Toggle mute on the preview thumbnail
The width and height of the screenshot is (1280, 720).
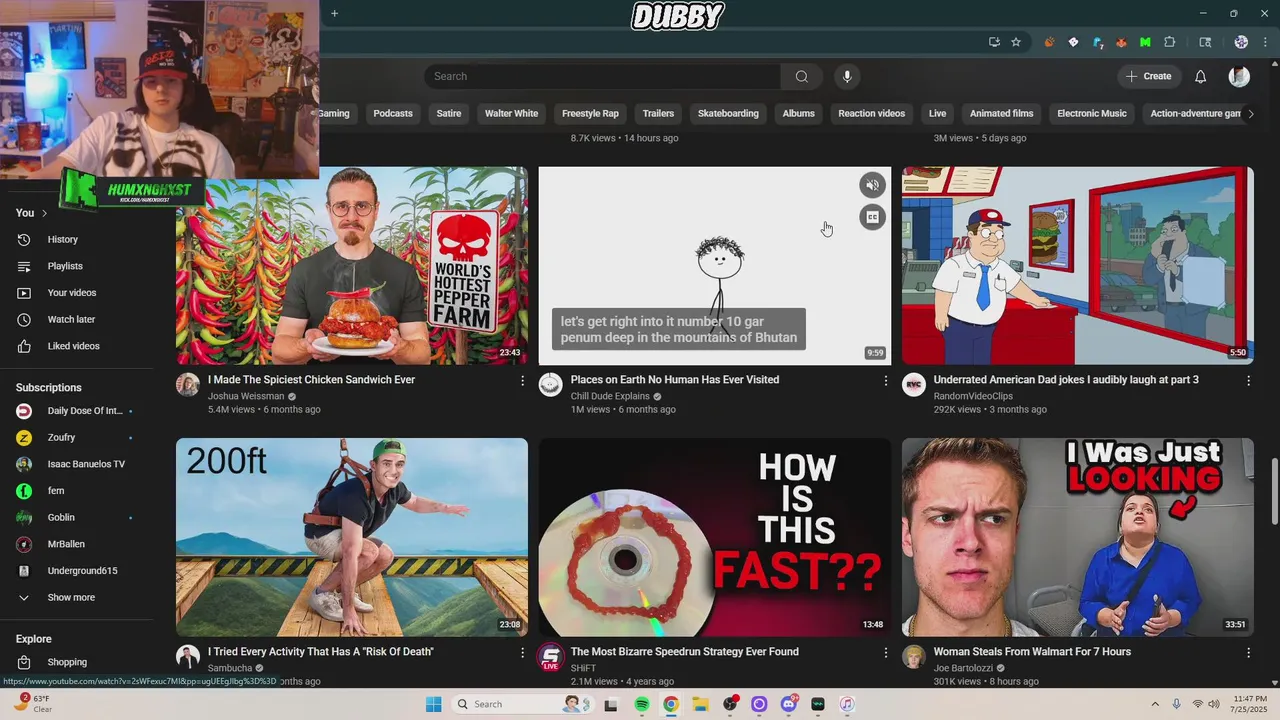(872, 185)
